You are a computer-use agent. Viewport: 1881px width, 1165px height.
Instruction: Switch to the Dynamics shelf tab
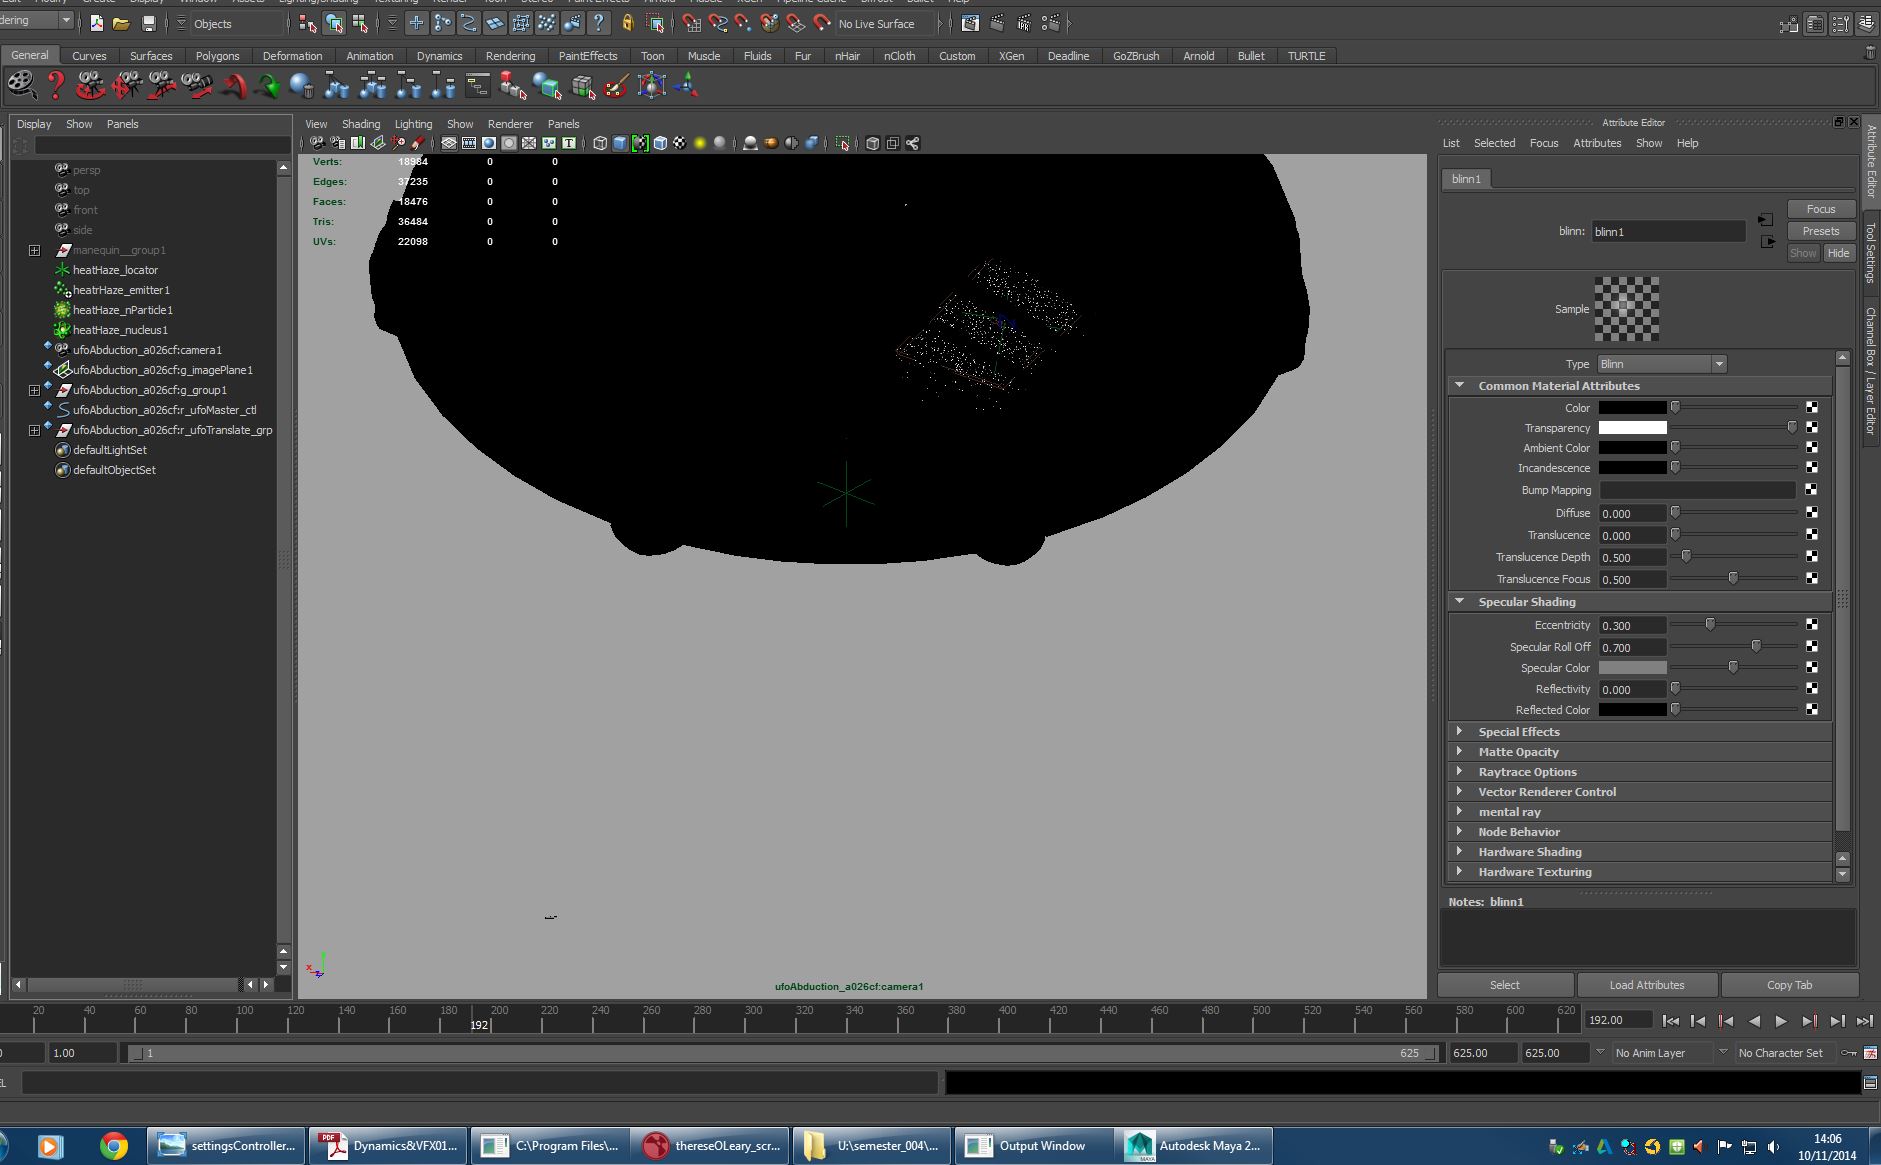coord(439,56)
